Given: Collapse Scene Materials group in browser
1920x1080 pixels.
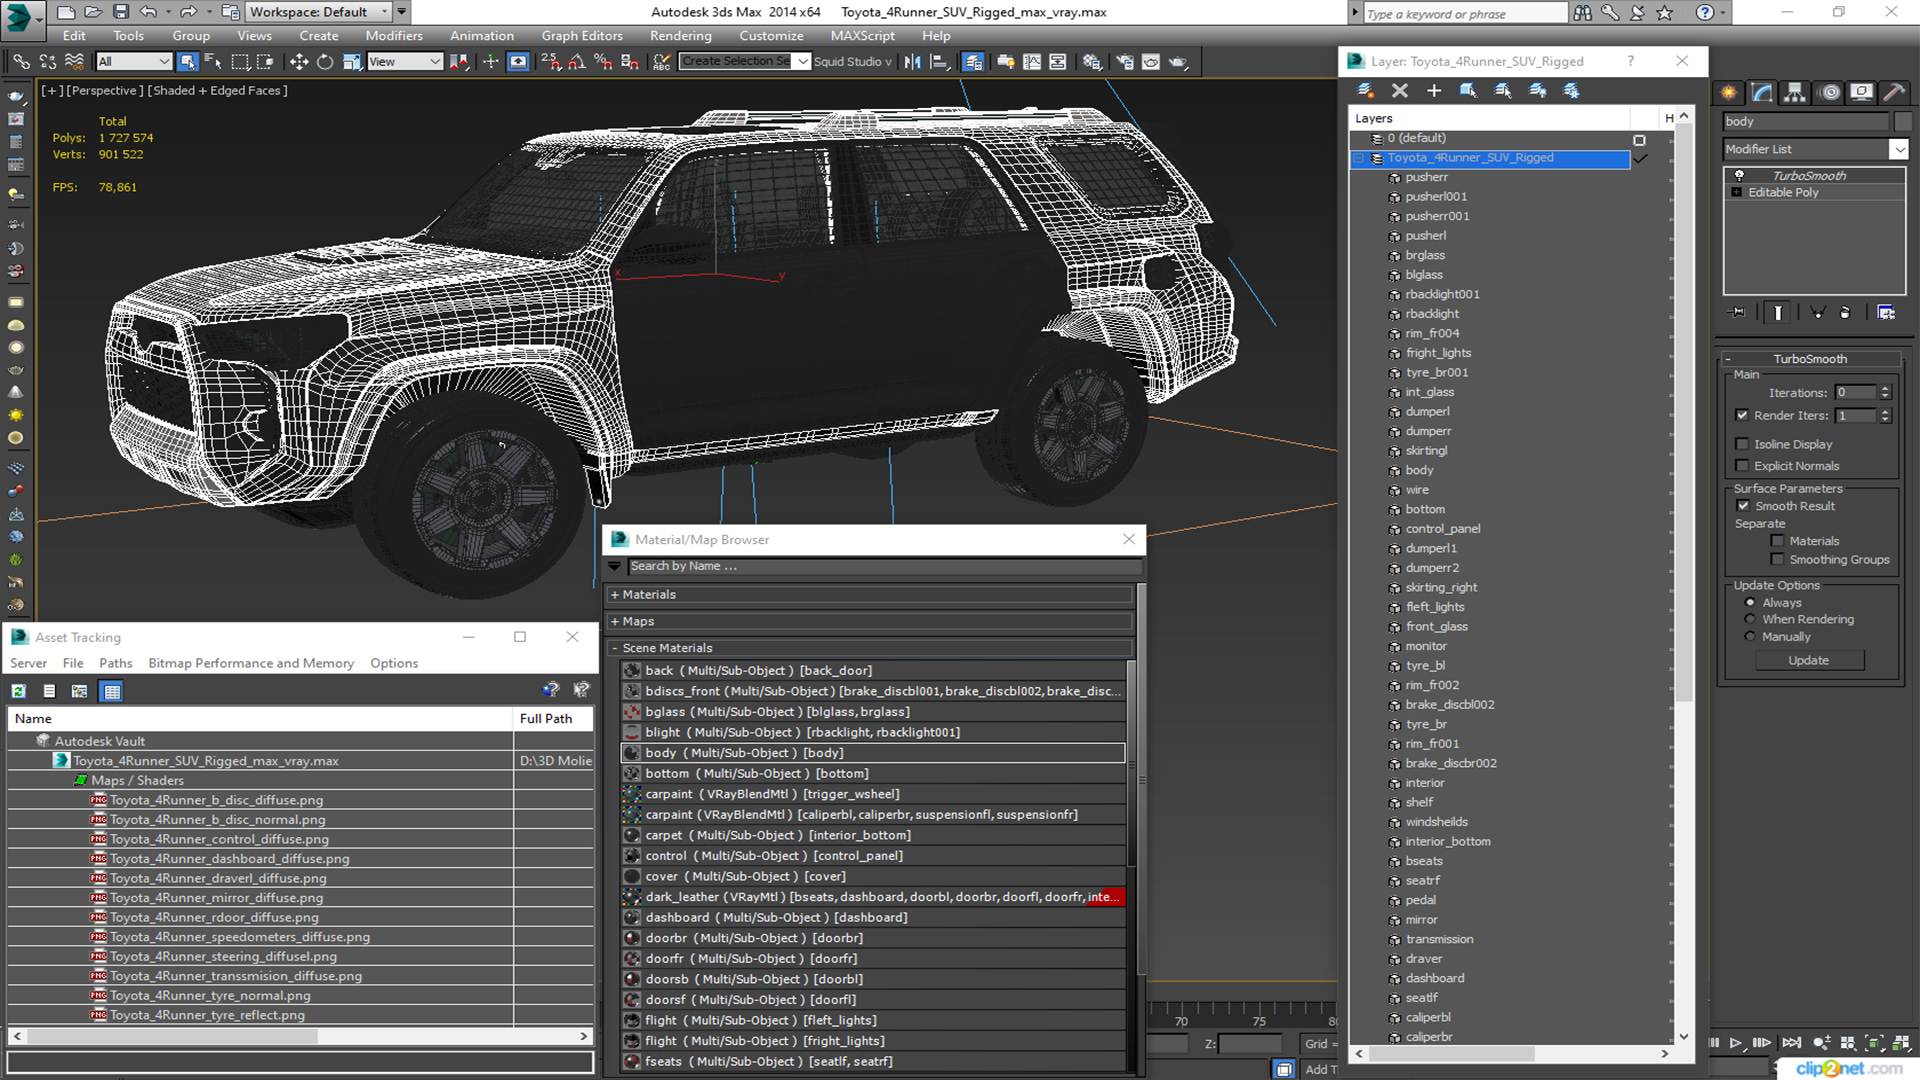Looking at the screenshot, I should point(615,649).
